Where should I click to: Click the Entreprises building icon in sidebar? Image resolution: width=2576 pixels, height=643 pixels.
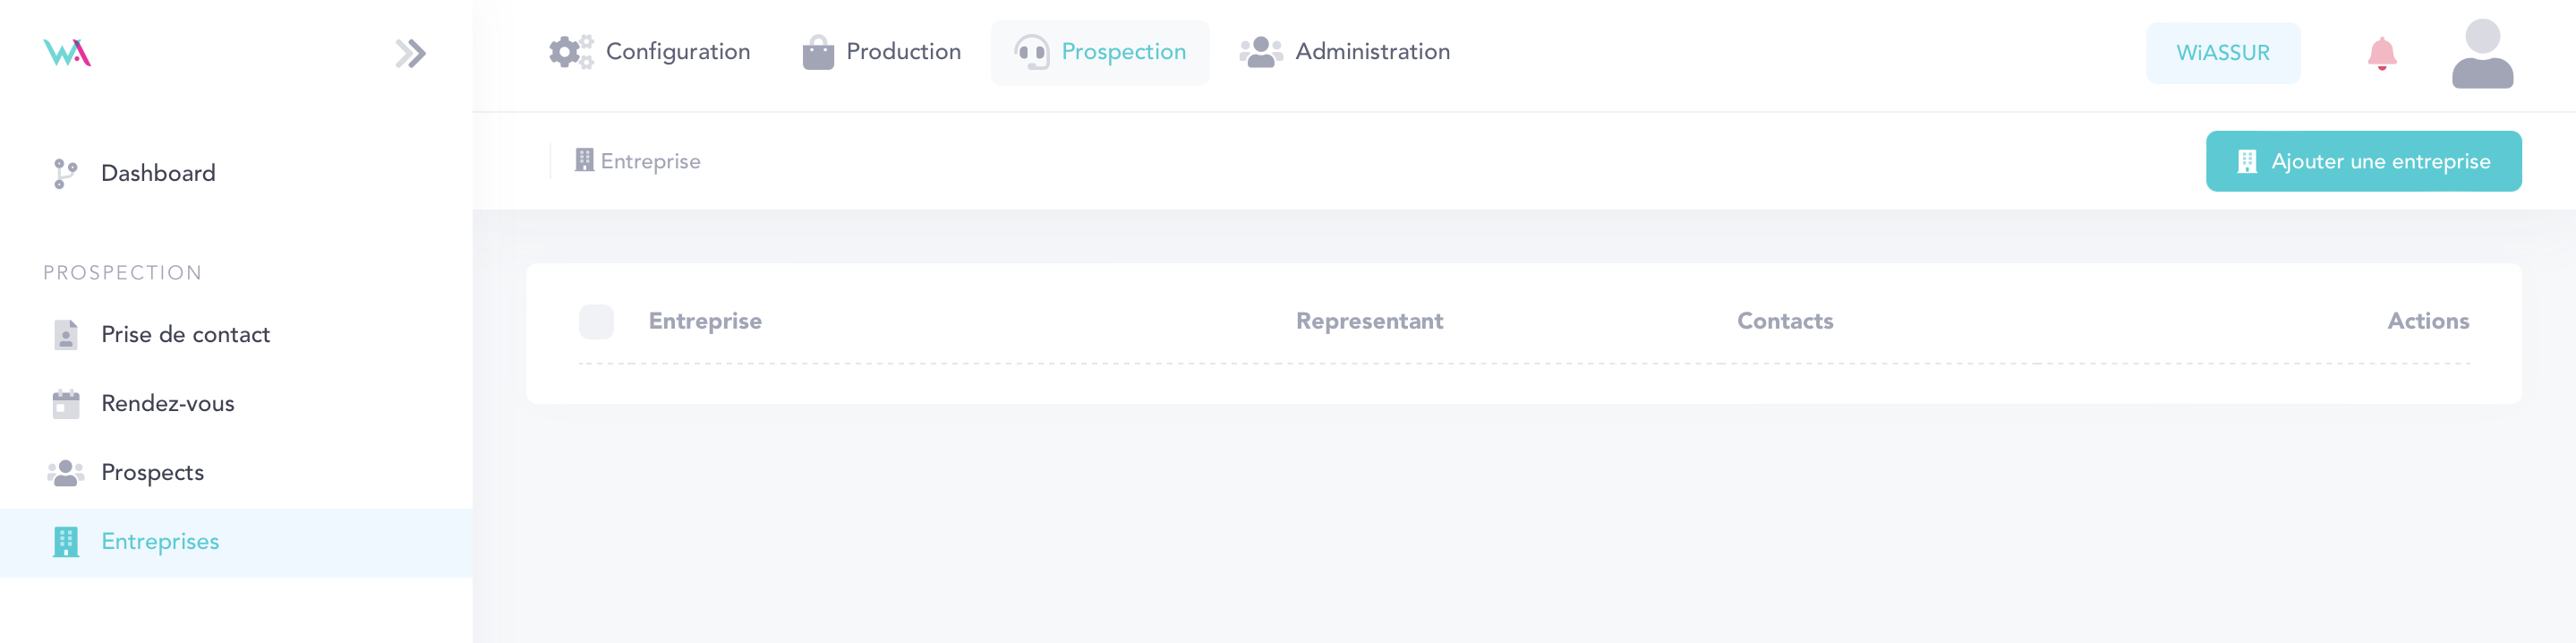tap(66, 542)
